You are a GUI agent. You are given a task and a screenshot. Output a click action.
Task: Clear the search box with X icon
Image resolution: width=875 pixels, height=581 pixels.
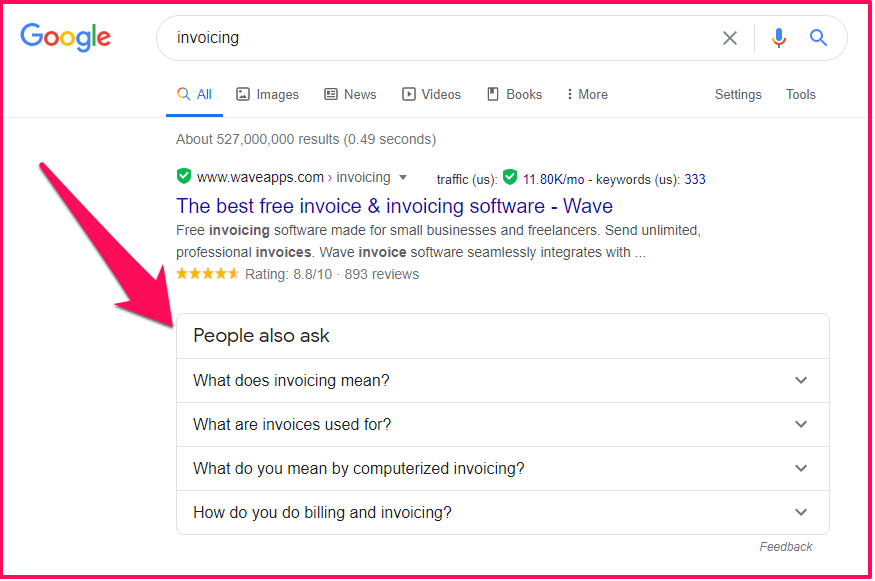730,38
